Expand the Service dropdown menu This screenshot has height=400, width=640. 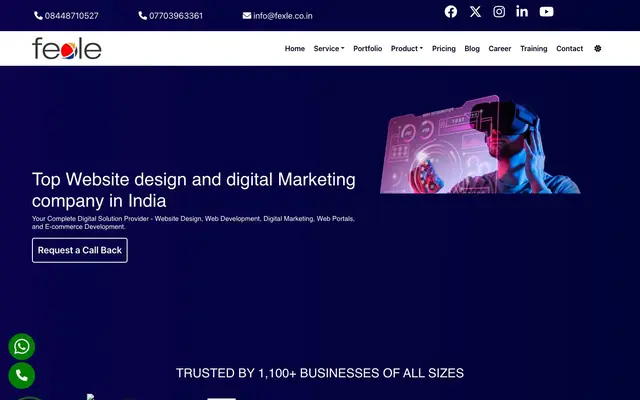tap(329, 49)
